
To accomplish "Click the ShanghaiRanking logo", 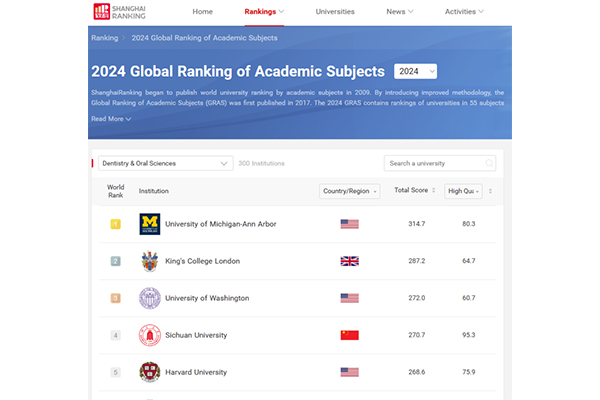I will coord(119,11).
